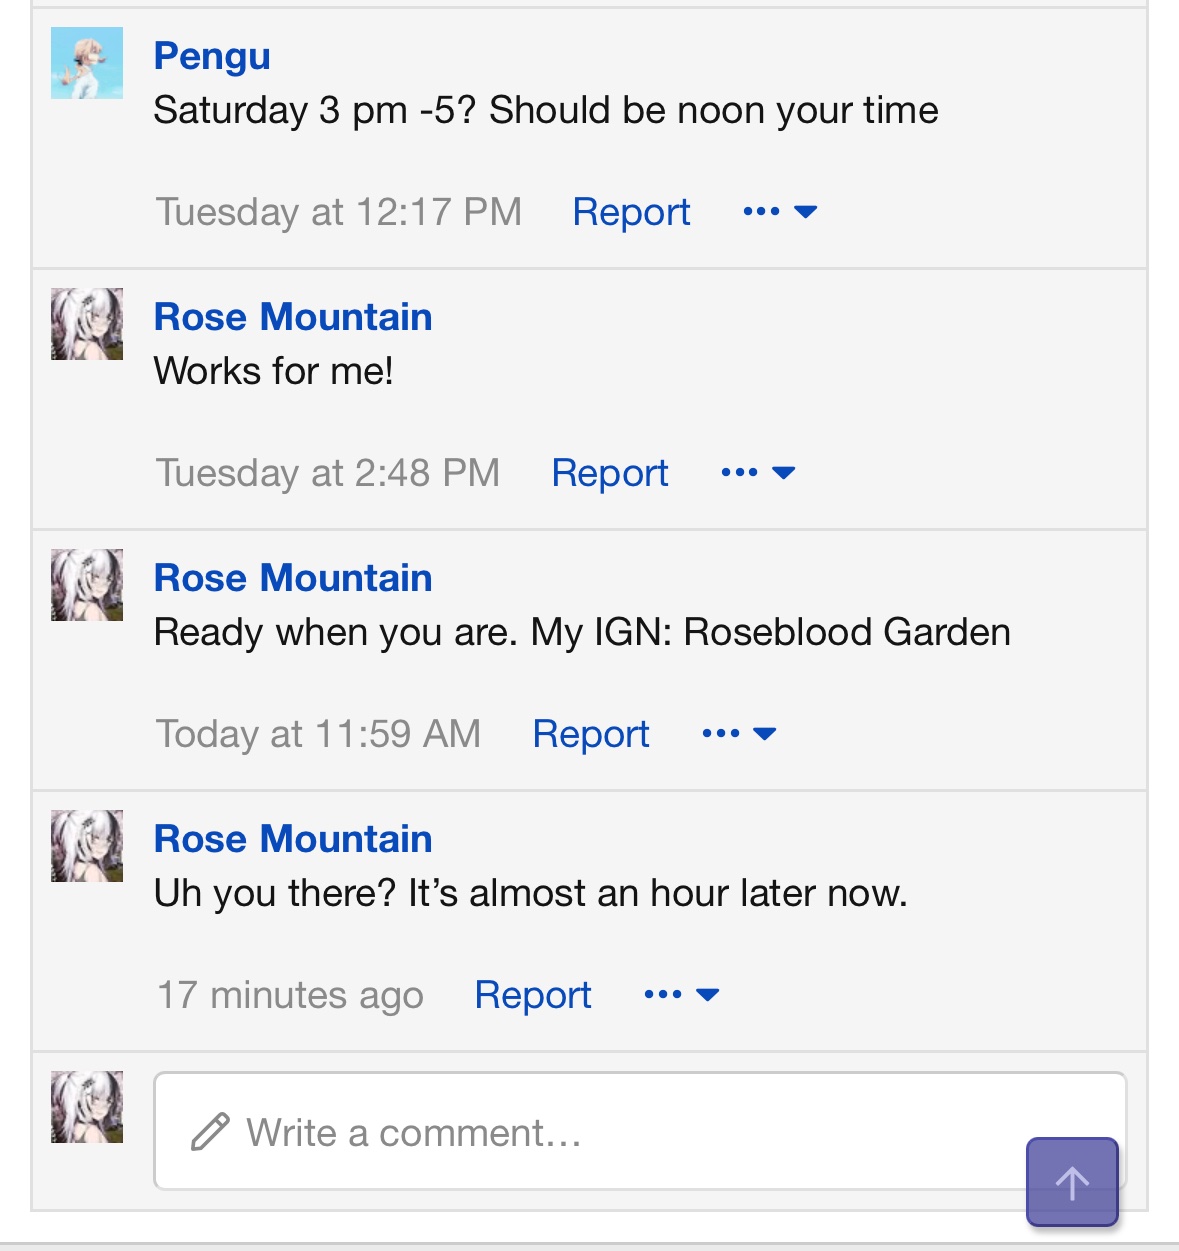This screenshot has width=1179, height=1251.
Task: Click pencil icon in comment box
Action: coord(210,1132)
